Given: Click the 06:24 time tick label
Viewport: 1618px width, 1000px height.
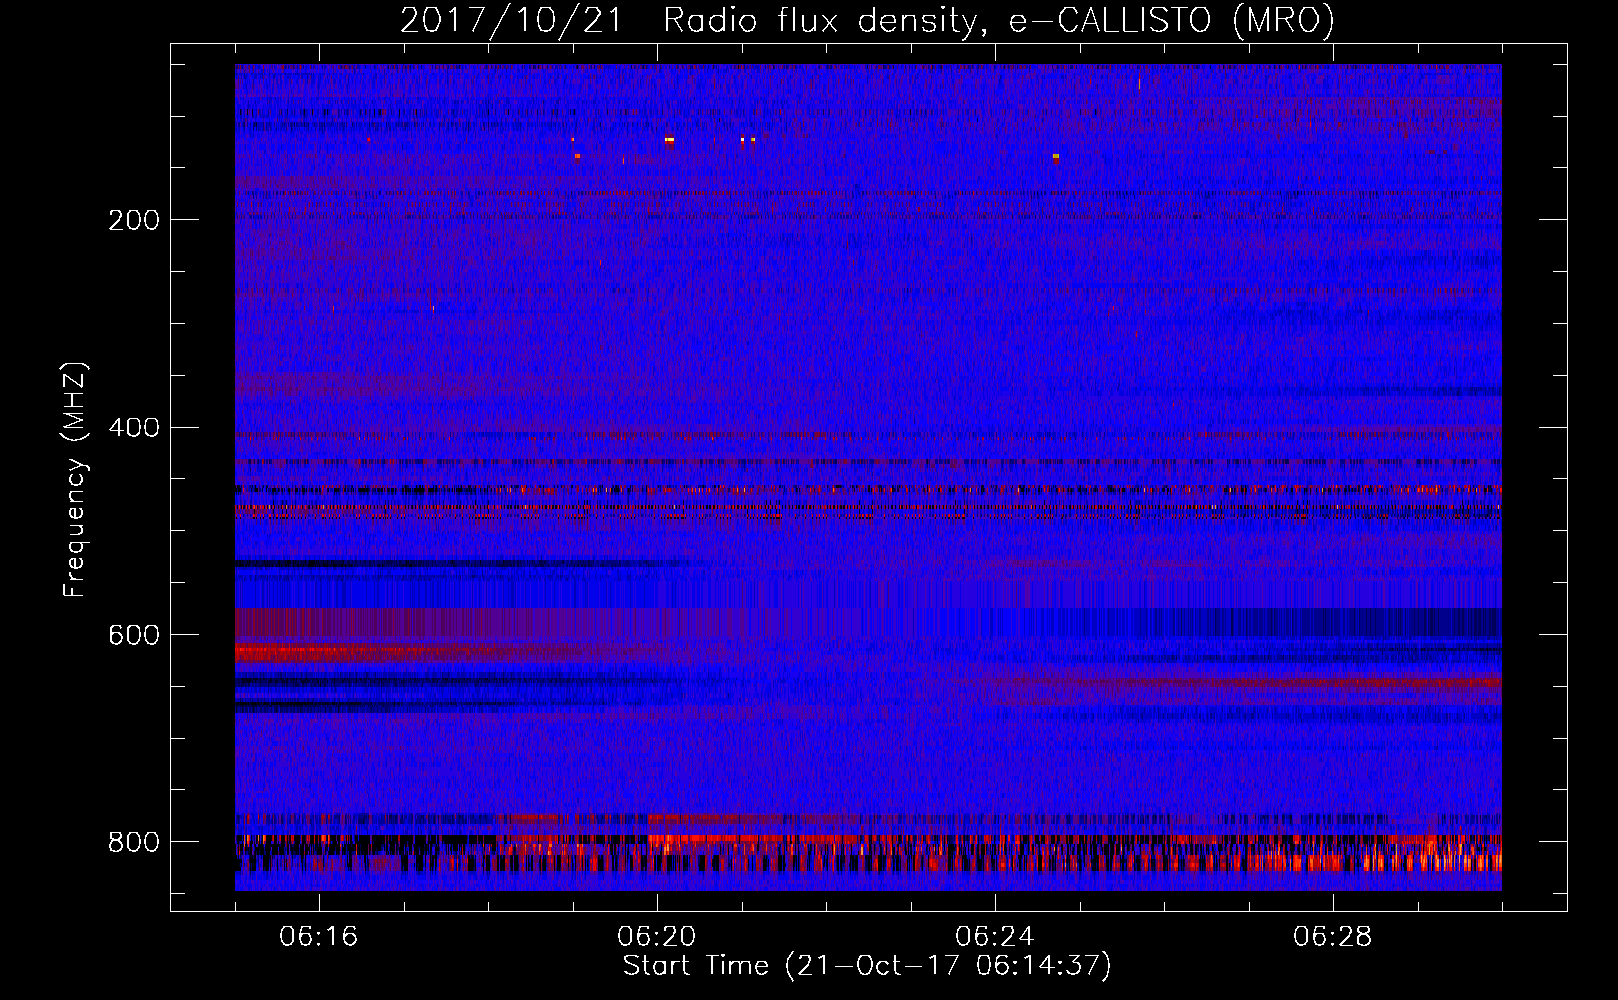Looking at the screenshot, I should pos(995,937).
